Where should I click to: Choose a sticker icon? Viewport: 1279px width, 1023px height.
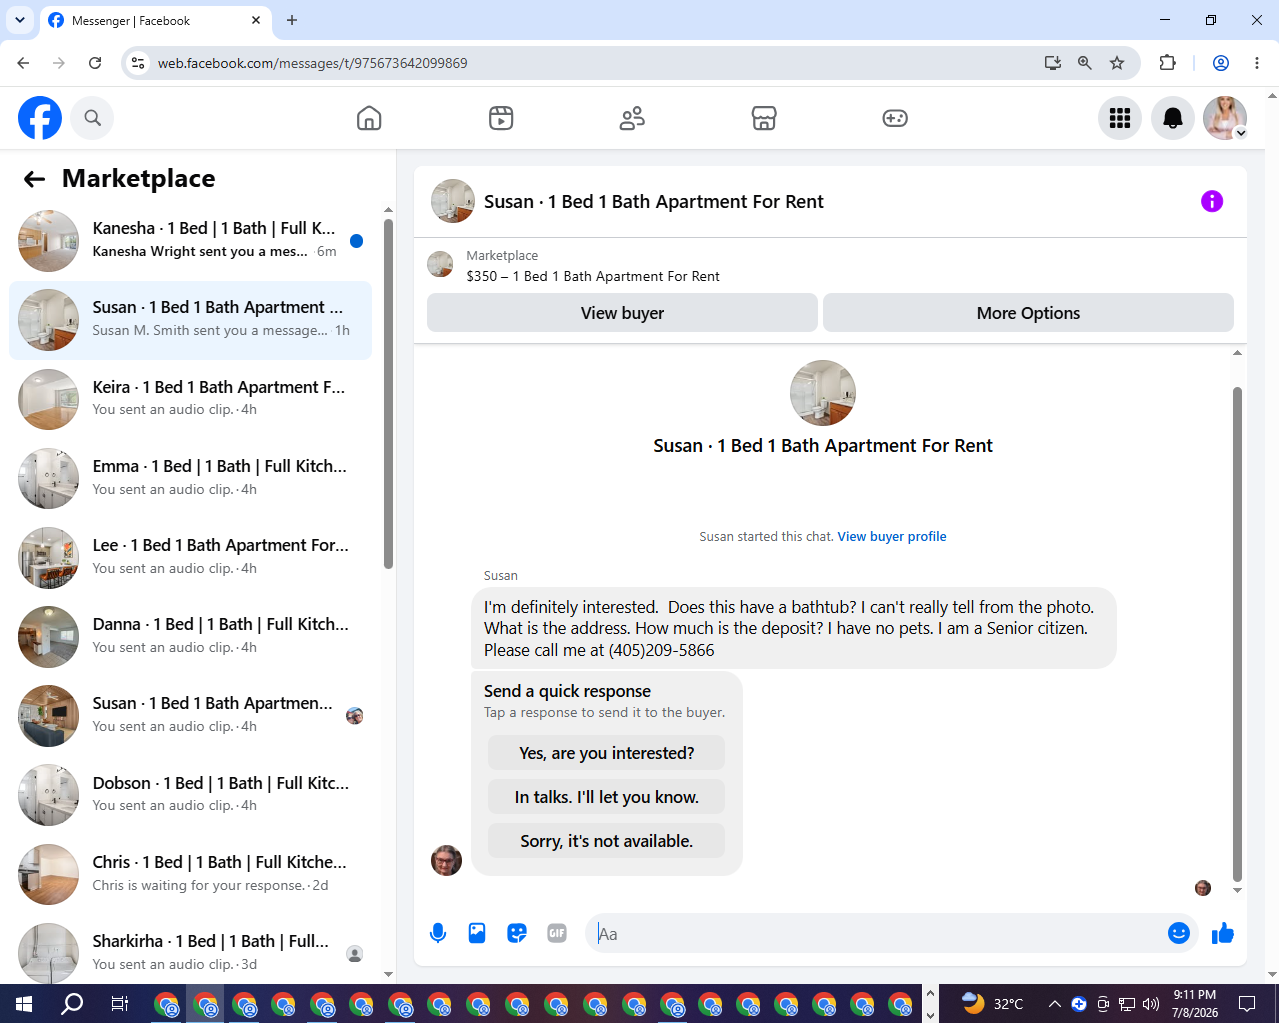pos(517,933)
